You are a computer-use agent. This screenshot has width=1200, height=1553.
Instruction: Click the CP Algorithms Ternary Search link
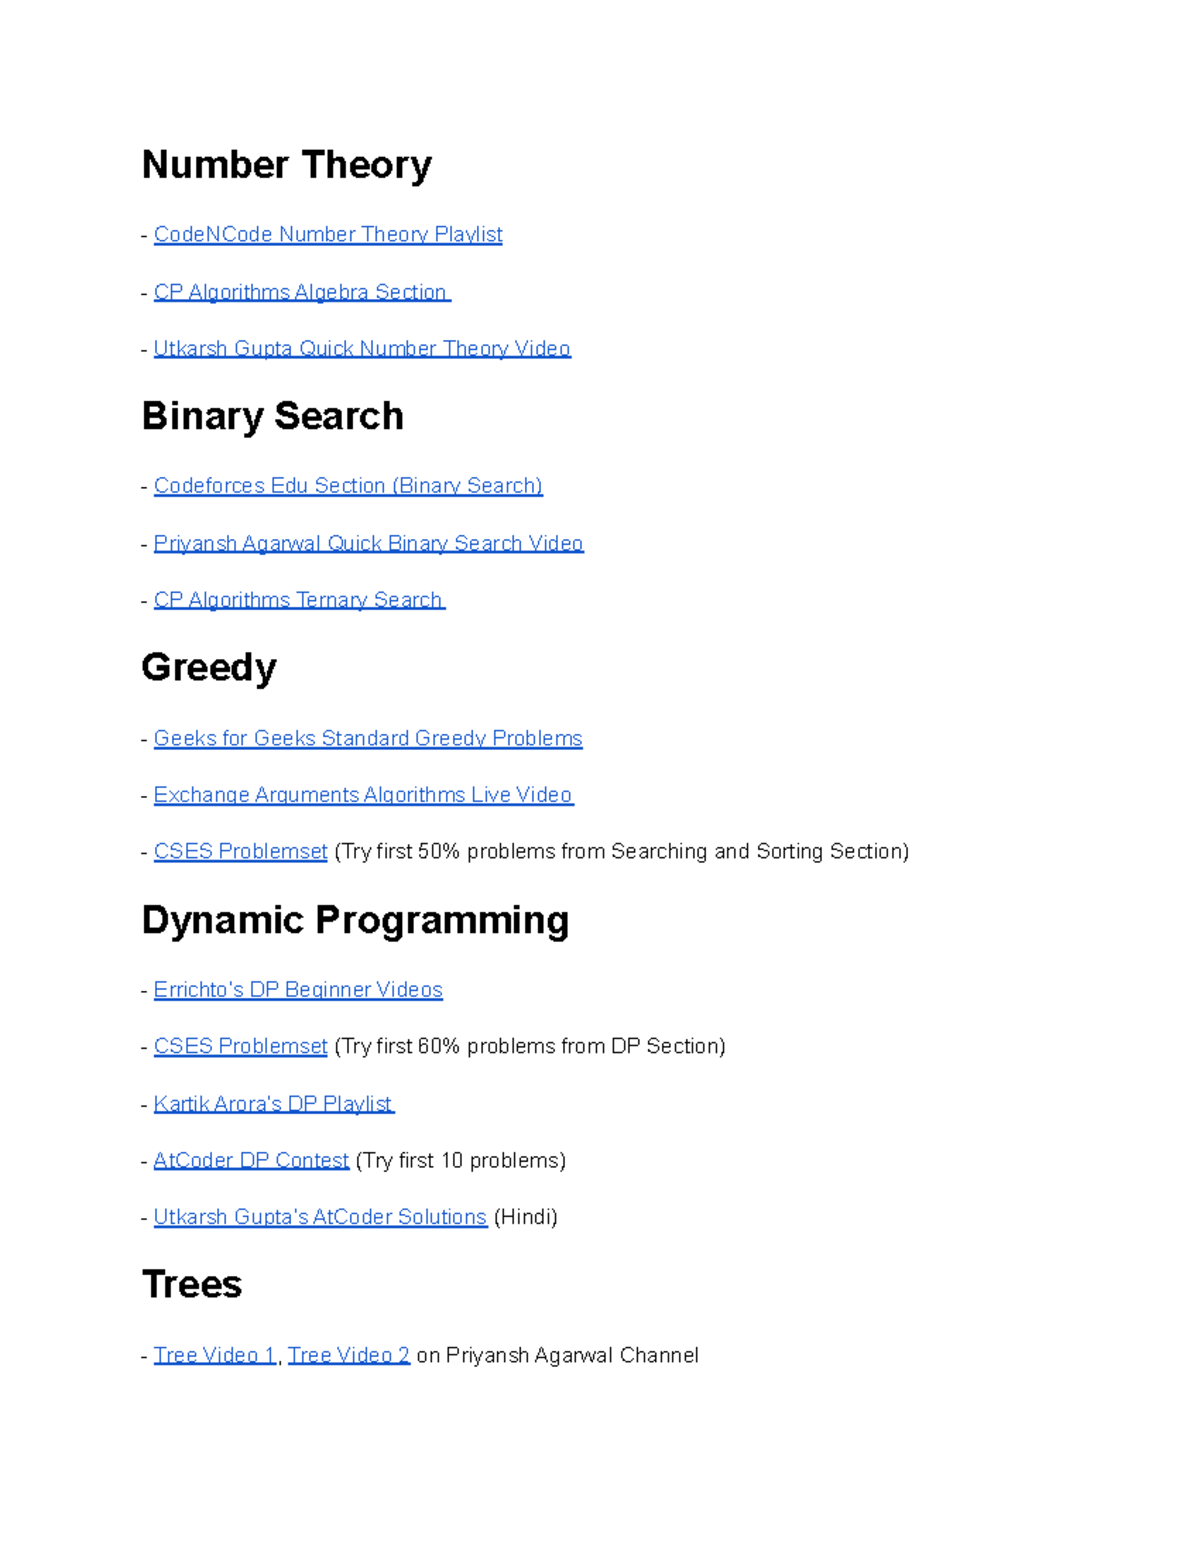tap(299, 599)
